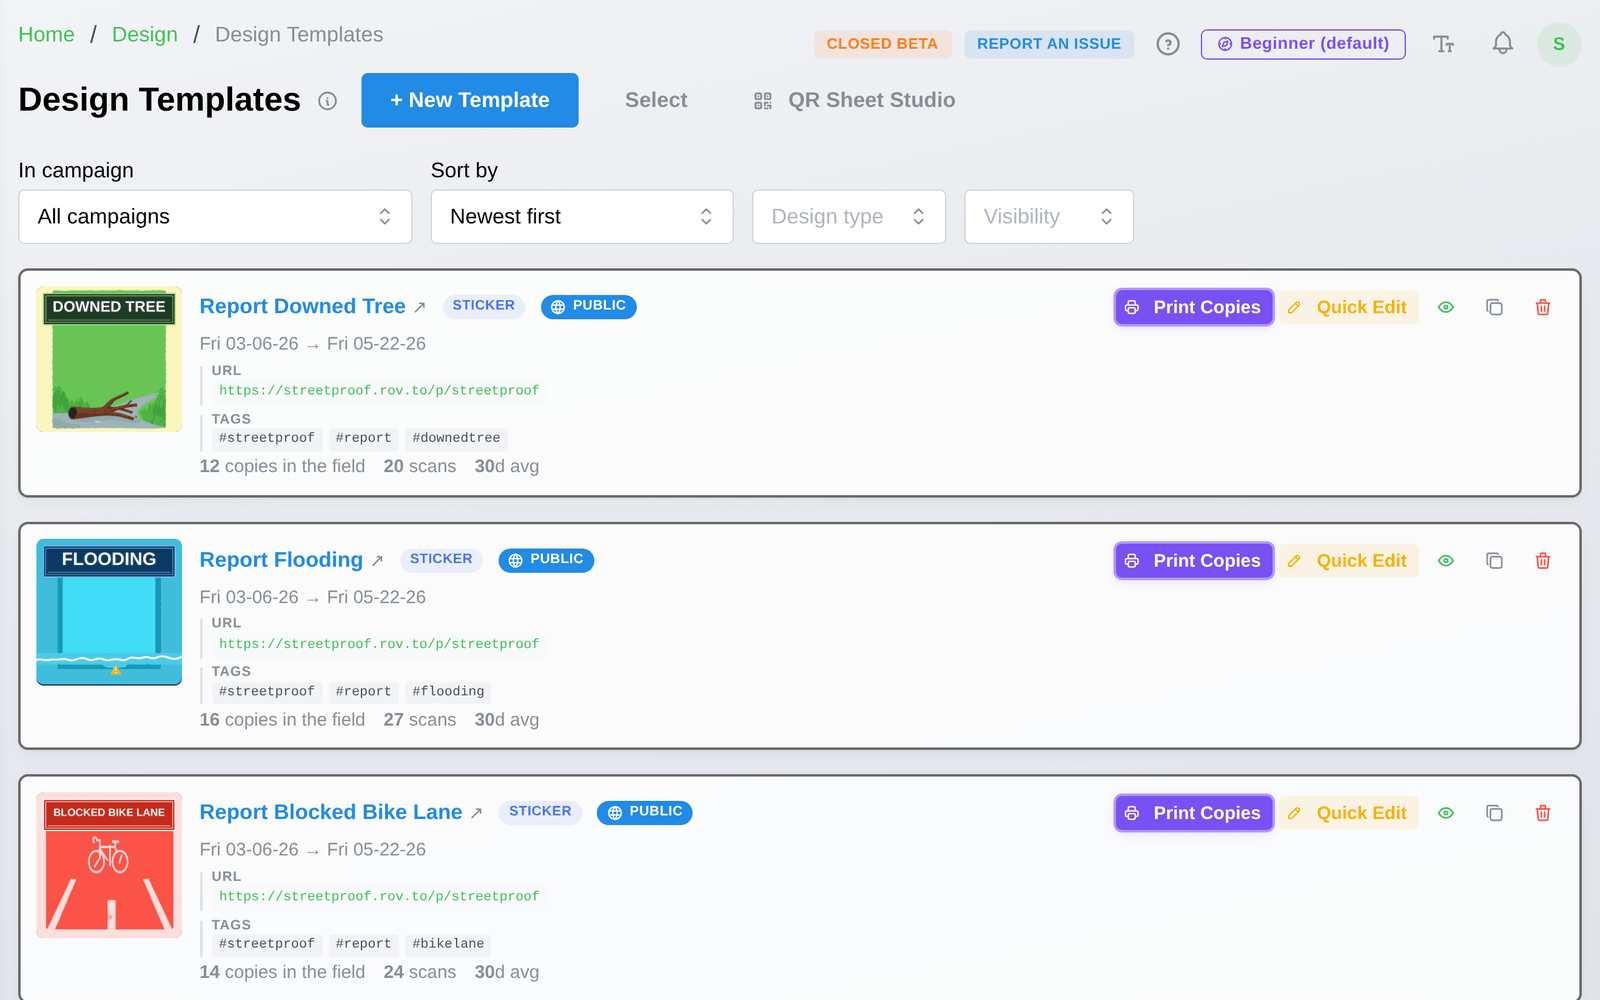Open the Report Flooding title link
Screen dimensions: 1600x1000
pyautogui.click(x=281, y=560)
